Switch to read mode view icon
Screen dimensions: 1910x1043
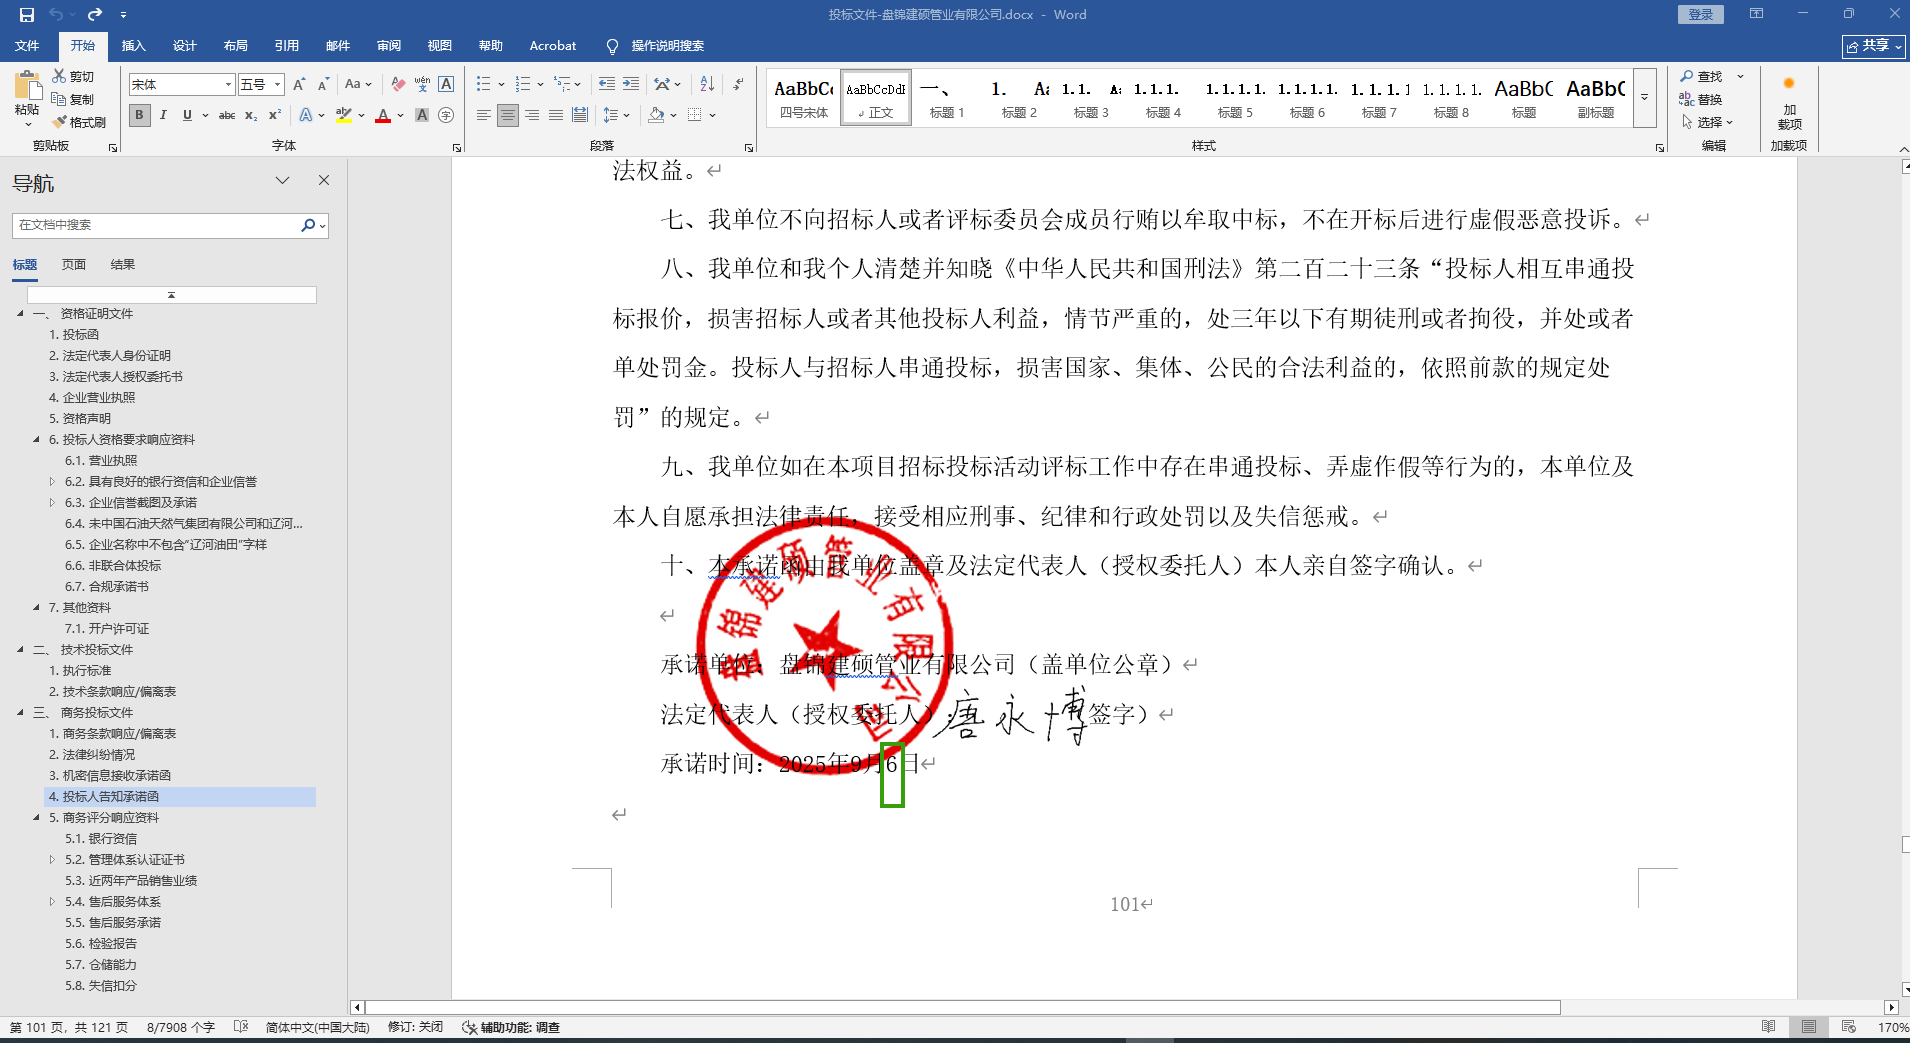(1769, 1027)
